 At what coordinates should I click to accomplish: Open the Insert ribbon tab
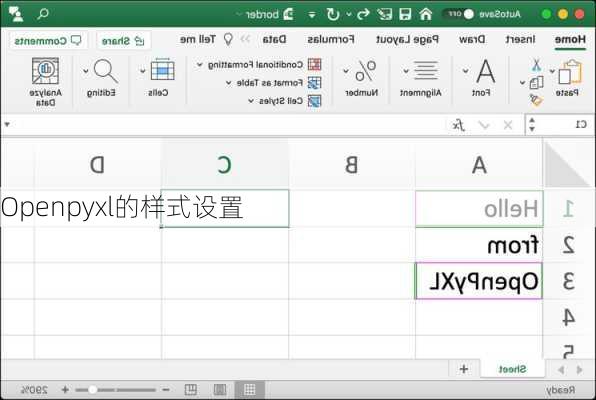[x=520, y=39]
